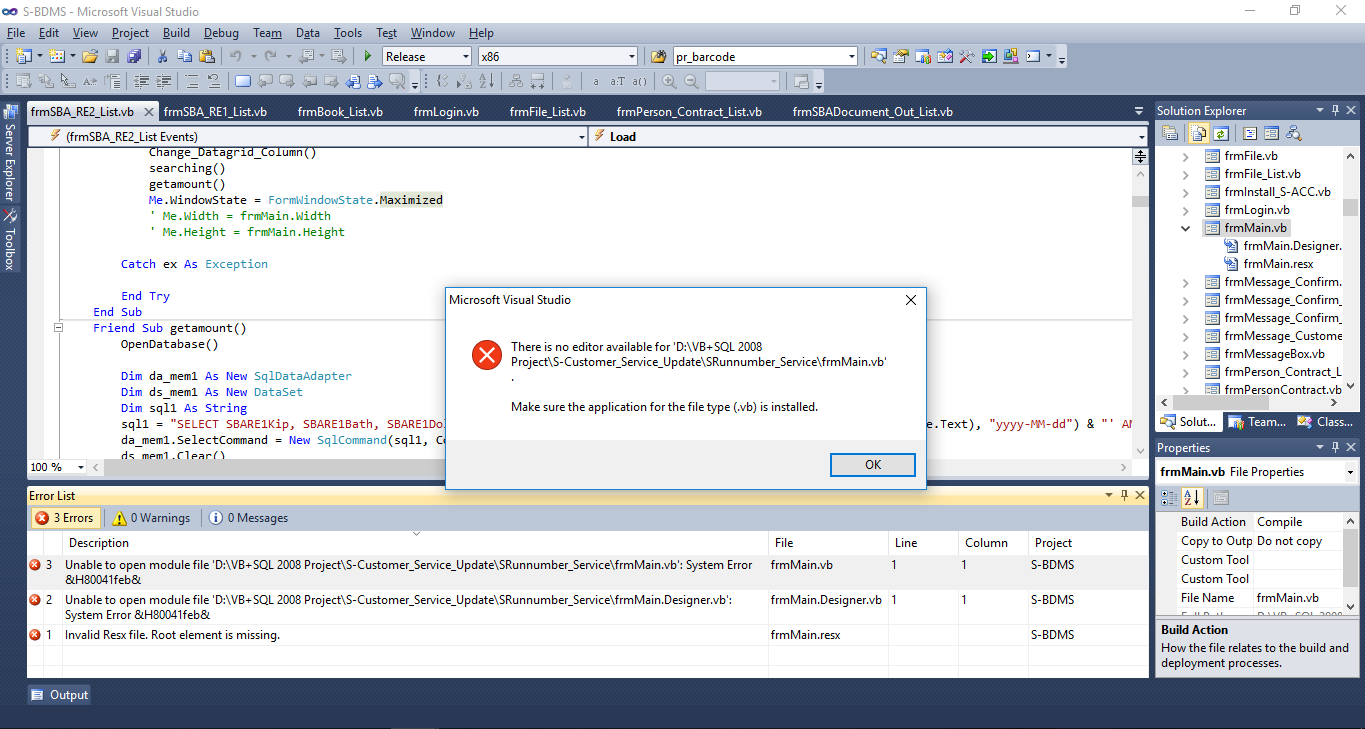Open the Output panel tab
The width and height of the screenshot is (1365, 729).
click(59, 695)
